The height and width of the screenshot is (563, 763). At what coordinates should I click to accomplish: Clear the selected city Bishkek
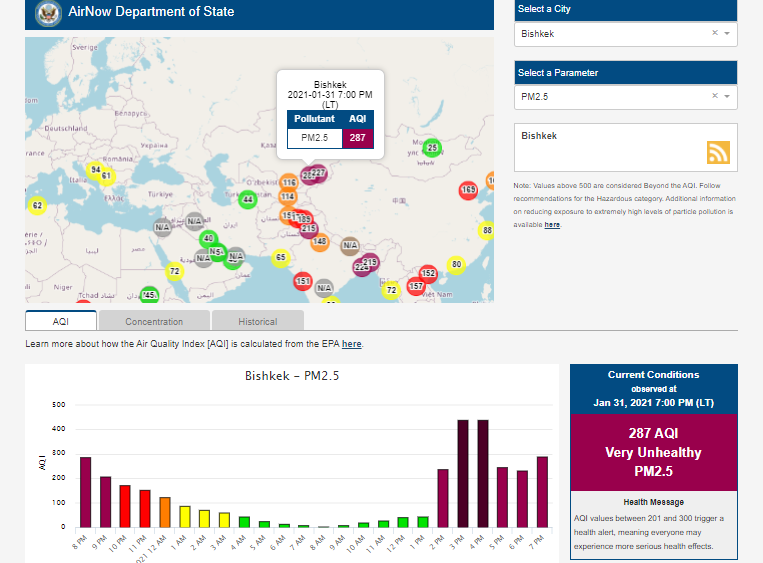point(714,34)
